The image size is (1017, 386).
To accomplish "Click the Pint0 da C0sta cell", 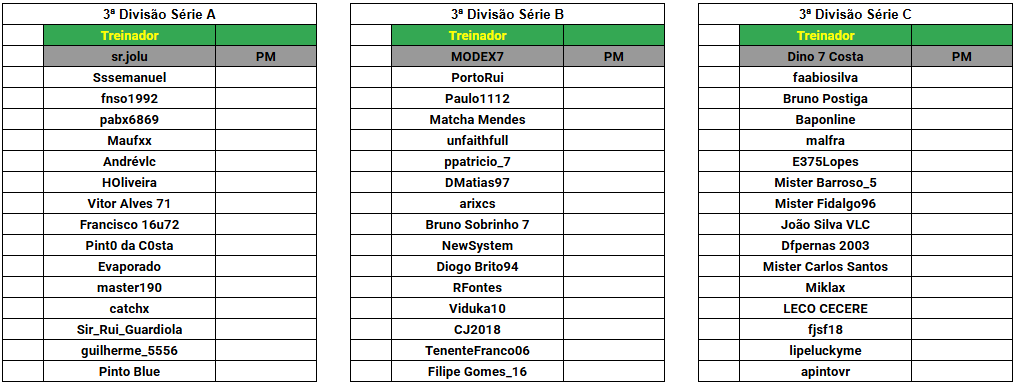I will click(x=130, y=246).
